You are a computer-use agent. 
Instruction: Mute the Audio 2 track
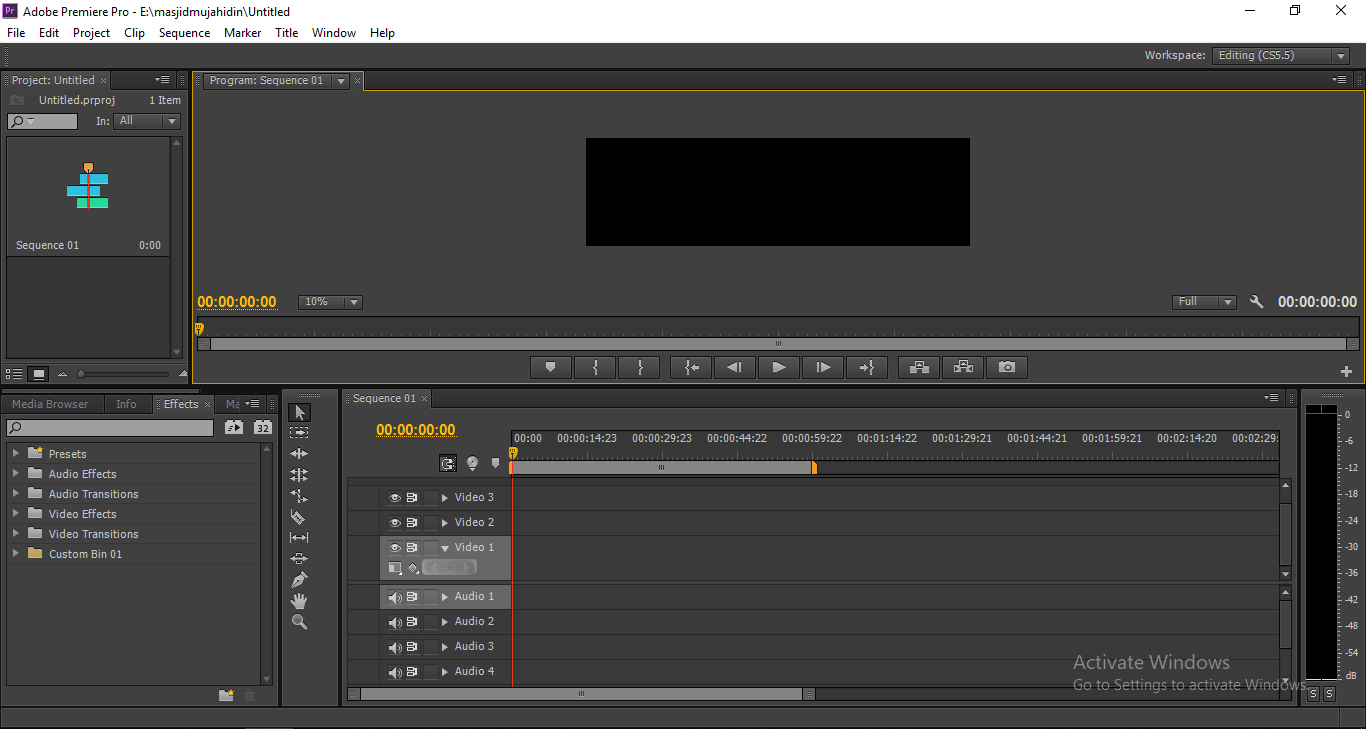394,620
